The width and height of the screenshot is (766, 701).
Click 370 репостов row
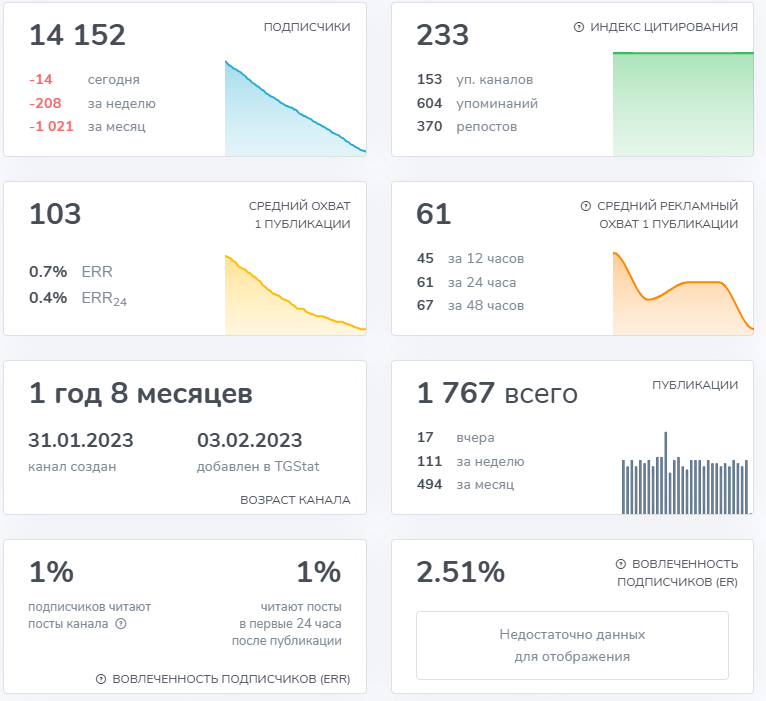[x=467, y=127]
